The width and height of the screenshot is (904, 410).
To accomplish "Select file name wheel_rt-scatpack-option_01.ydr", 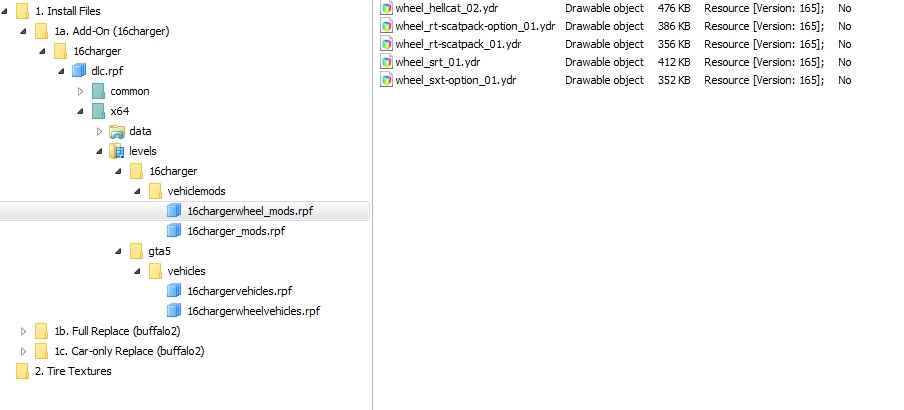I will (476, 26).
